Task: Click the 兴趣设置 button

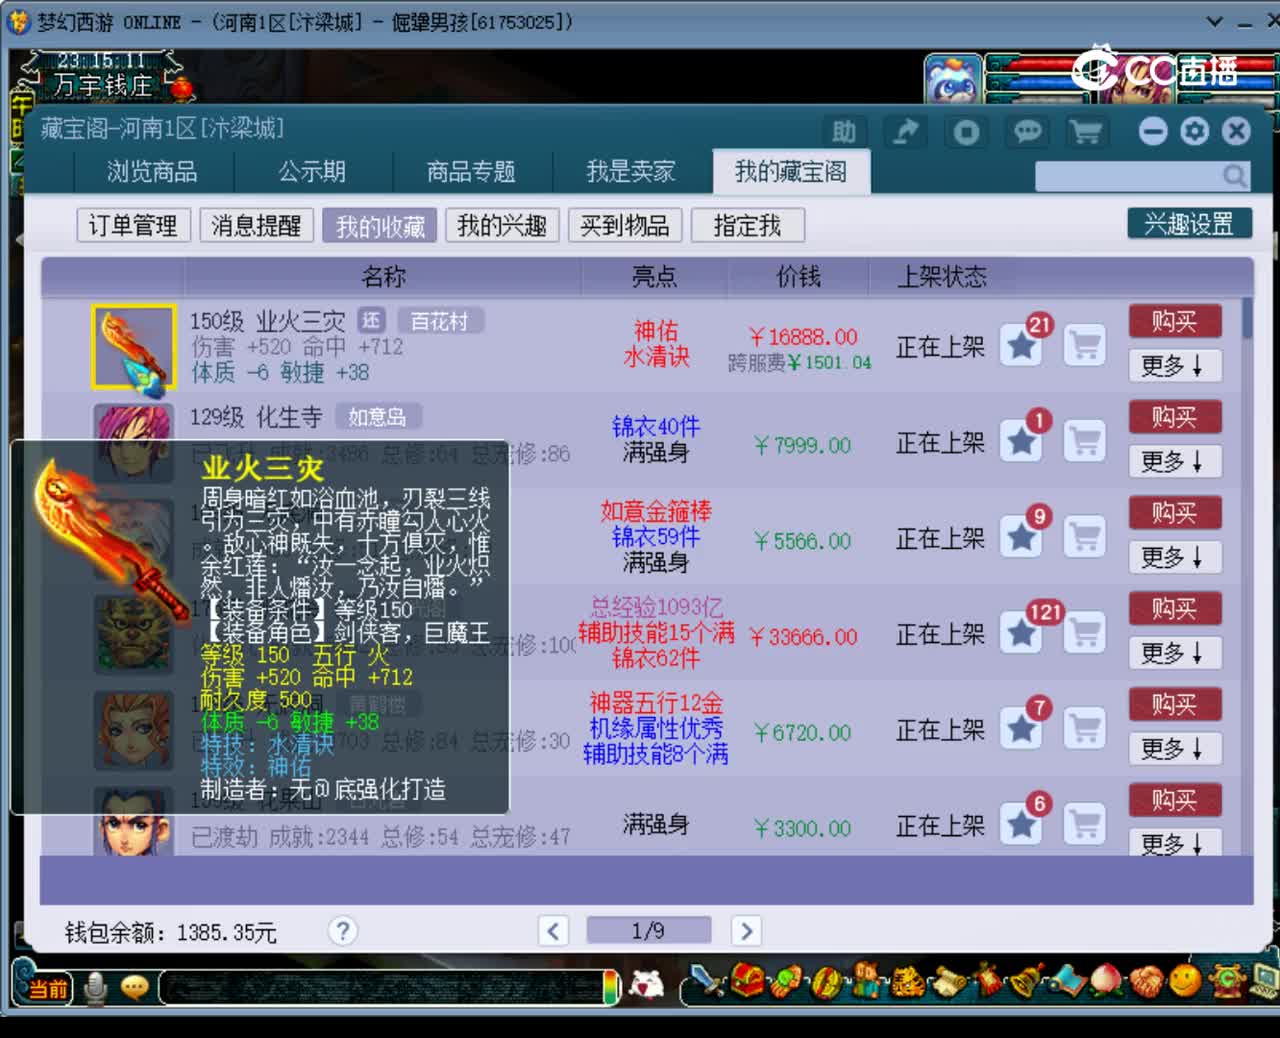Action: [1189, 223]
